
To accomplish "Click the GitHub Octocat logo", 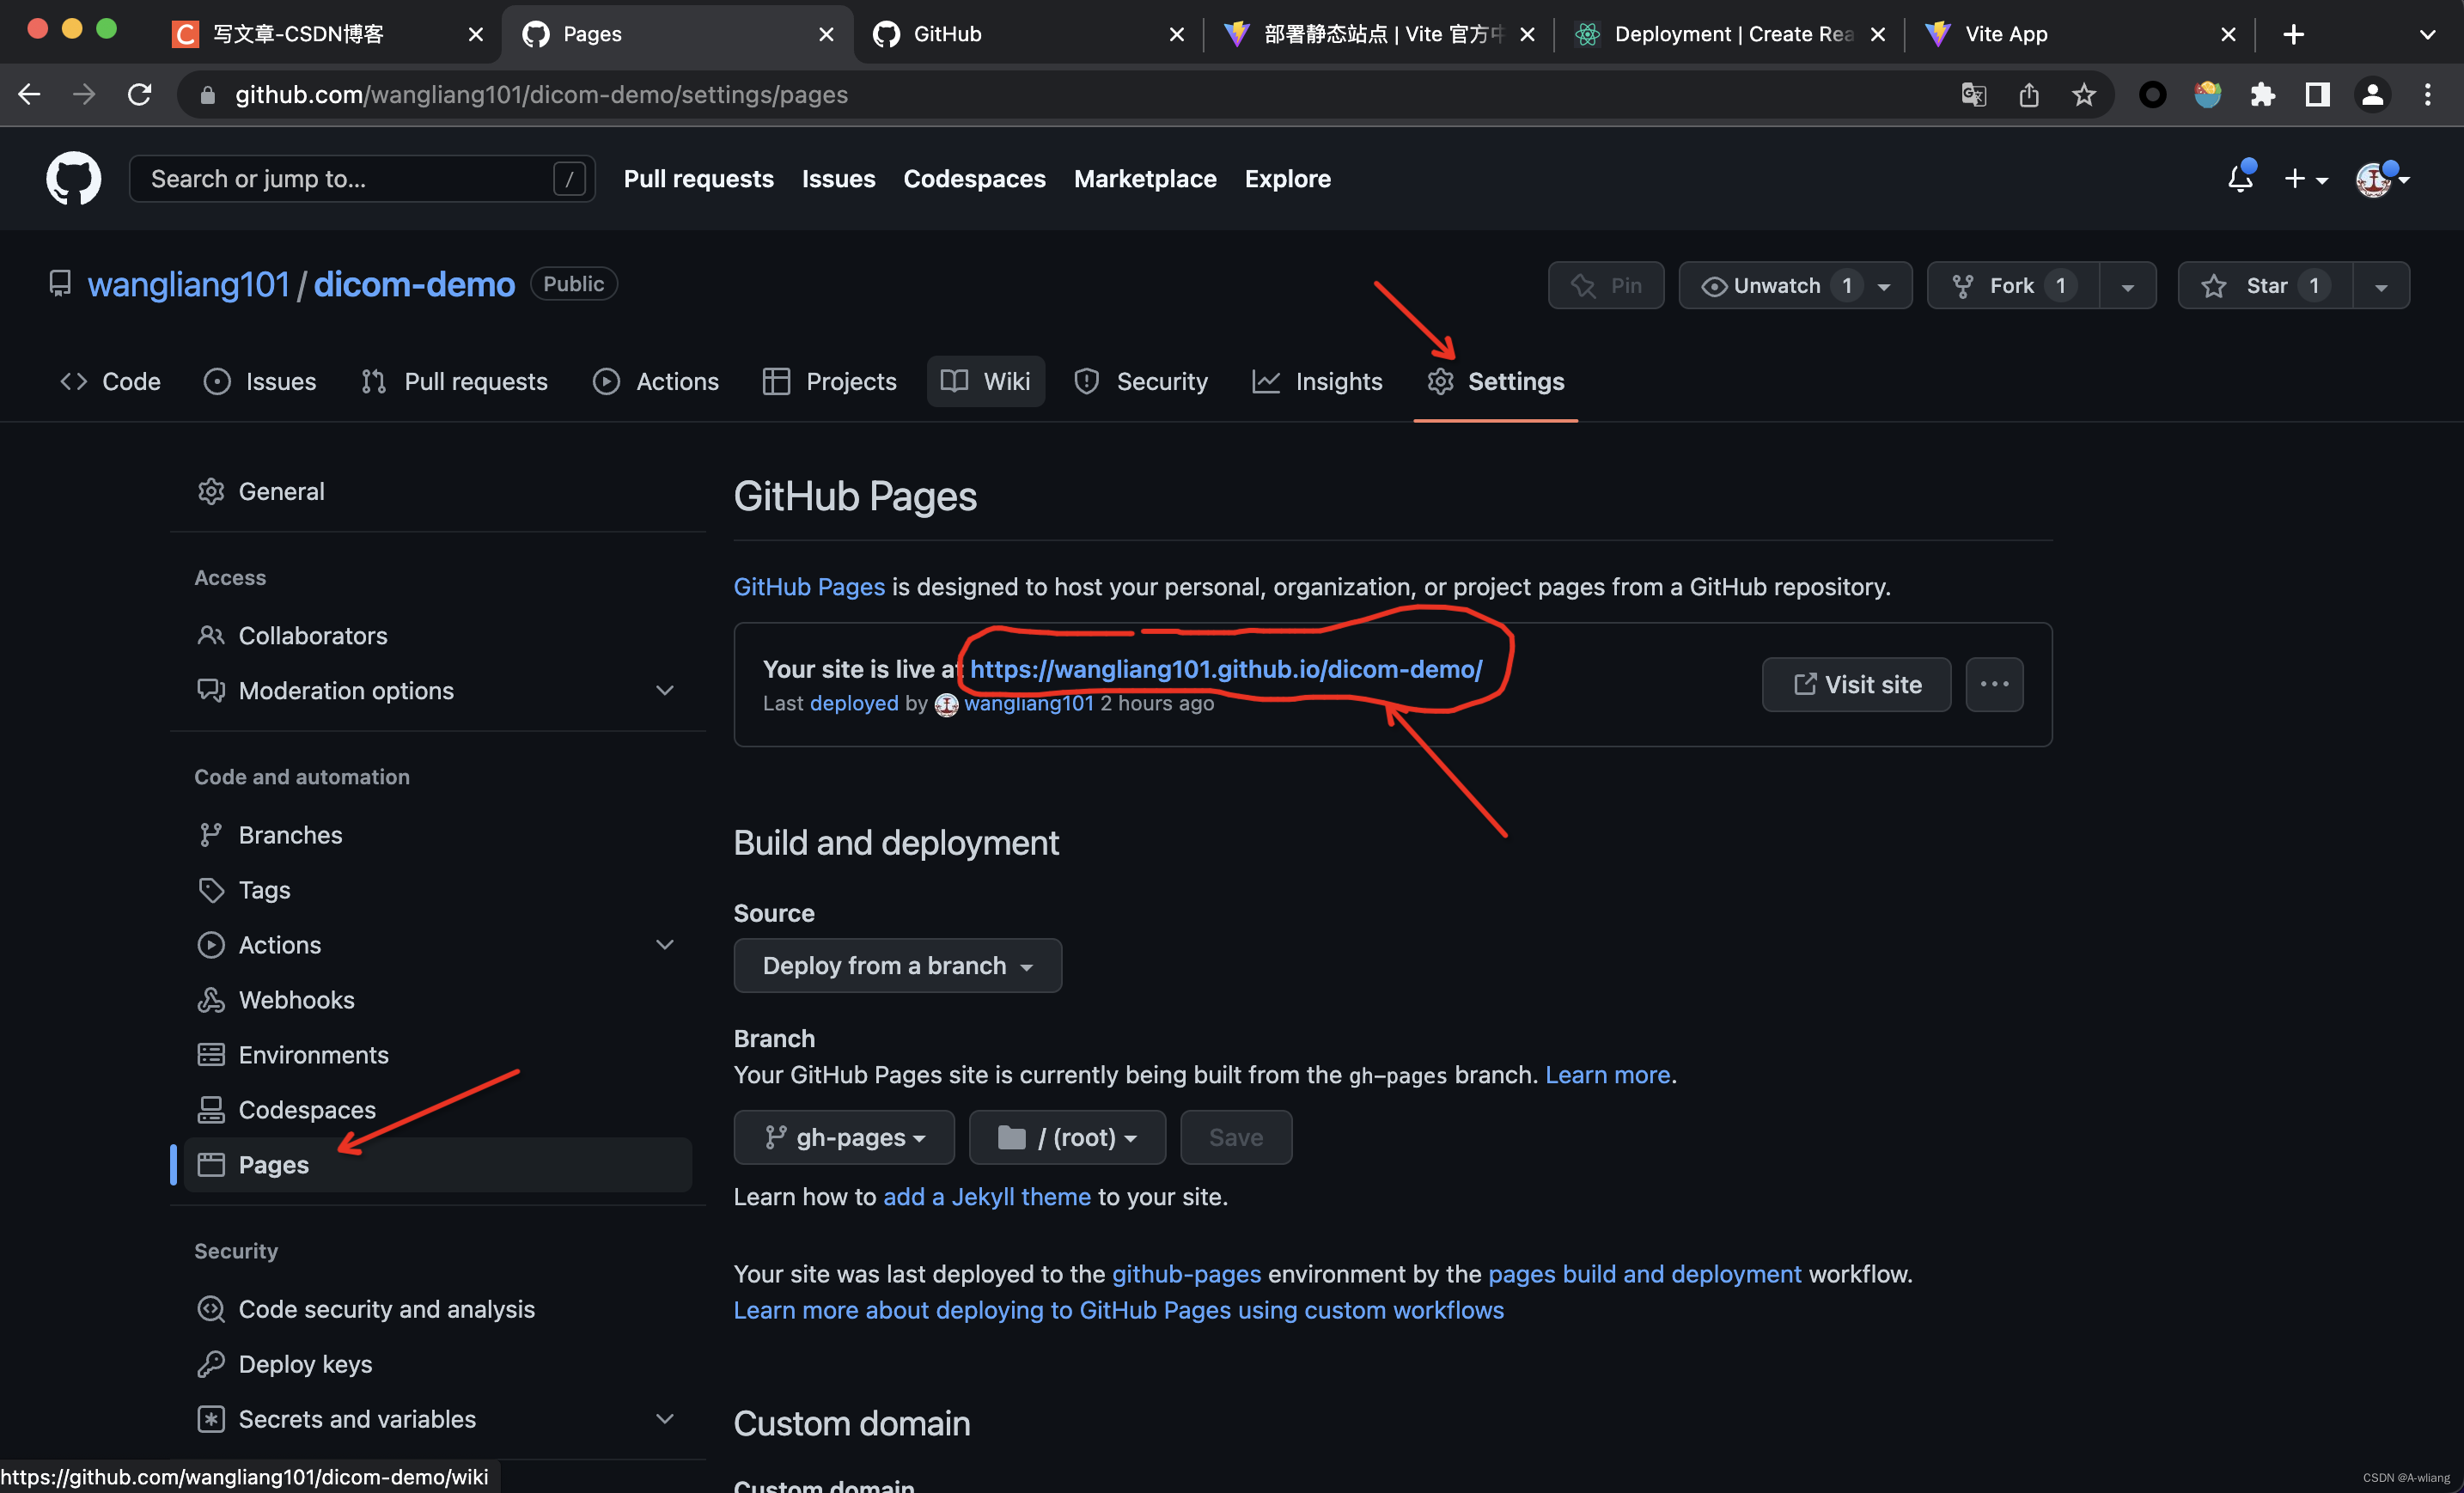I will (73, 179).
